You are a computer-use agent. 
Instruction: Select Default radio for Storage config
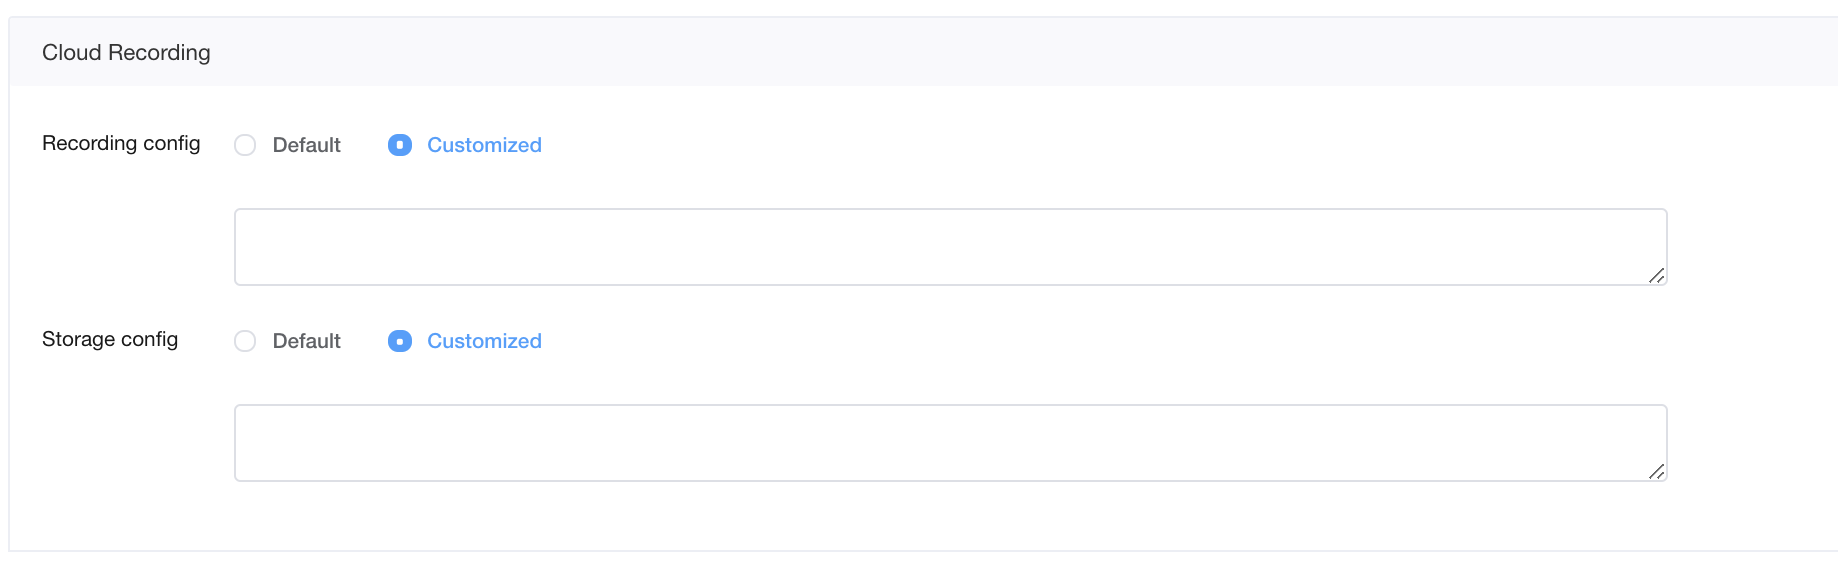pos(245,341)
